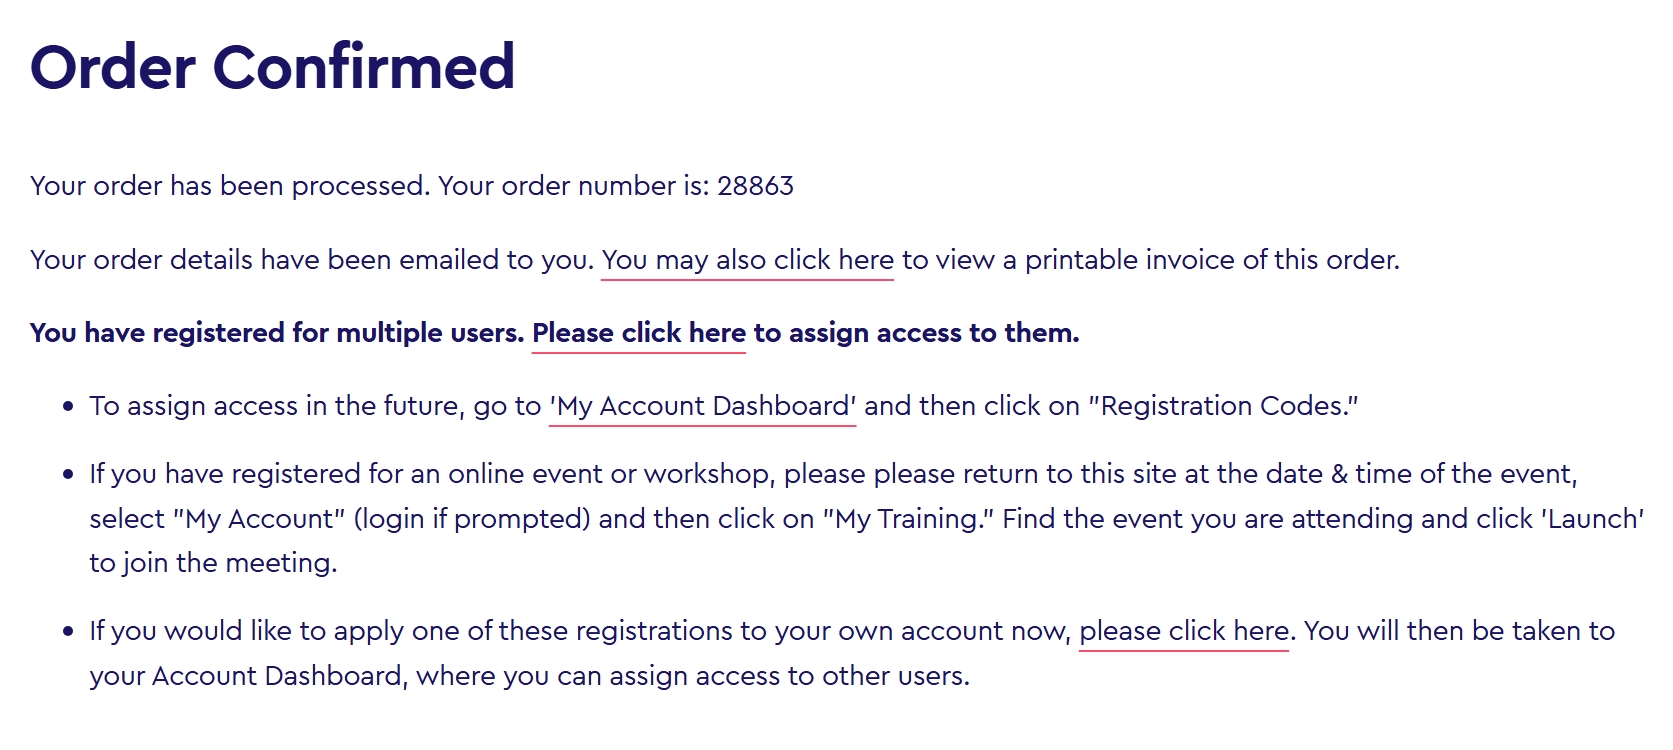Click the order number 28863

tap(755, 186)
